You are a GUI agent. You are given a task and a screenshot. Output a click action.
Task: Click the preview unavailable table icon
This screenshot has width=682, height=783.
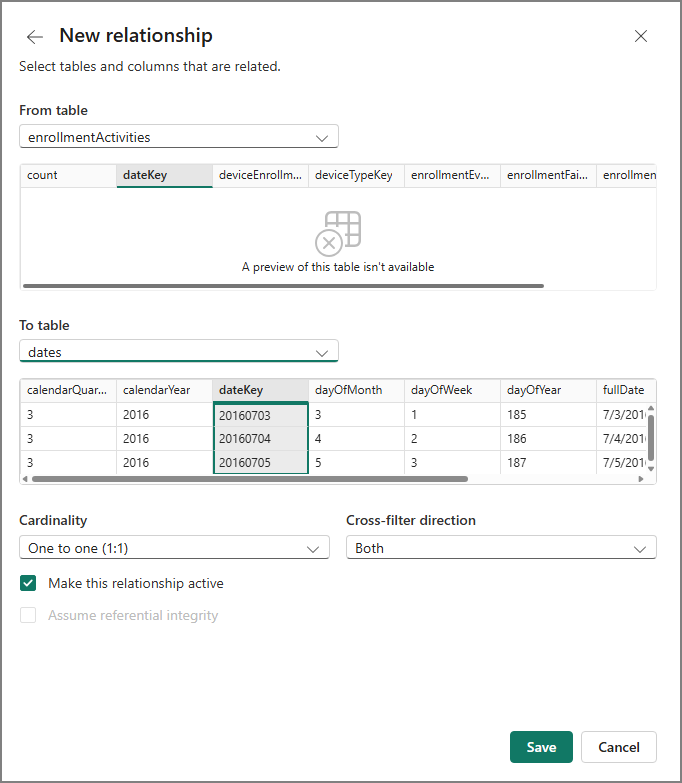click(338, 233)
